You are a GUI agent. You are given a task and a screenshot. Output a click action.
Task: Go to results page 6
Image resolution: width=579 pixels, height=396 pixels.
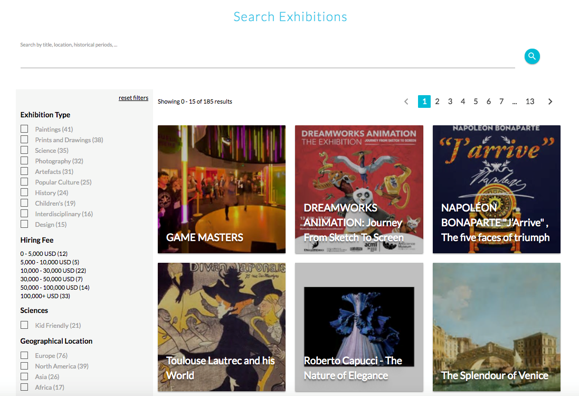tap(489, 101)
